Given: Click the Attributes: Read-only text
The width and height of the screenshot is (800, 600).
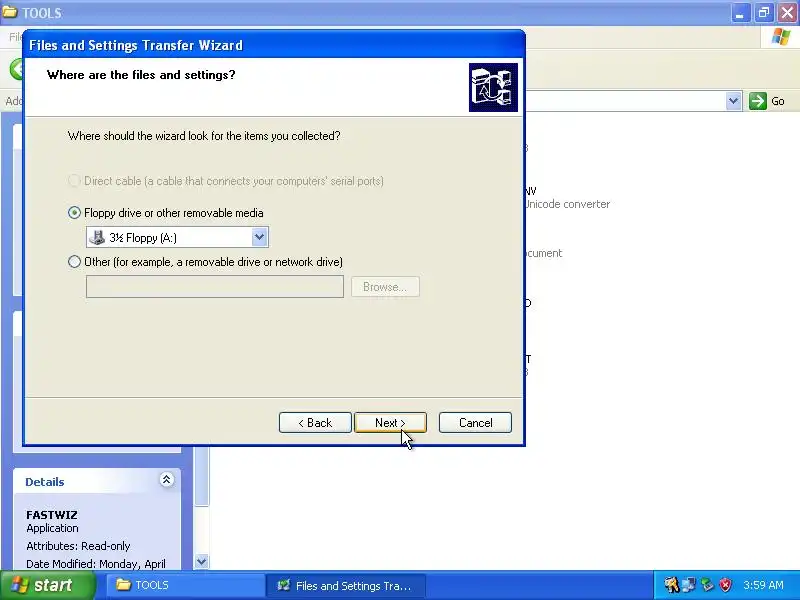Looking at the screenshot, I should 78,546.
